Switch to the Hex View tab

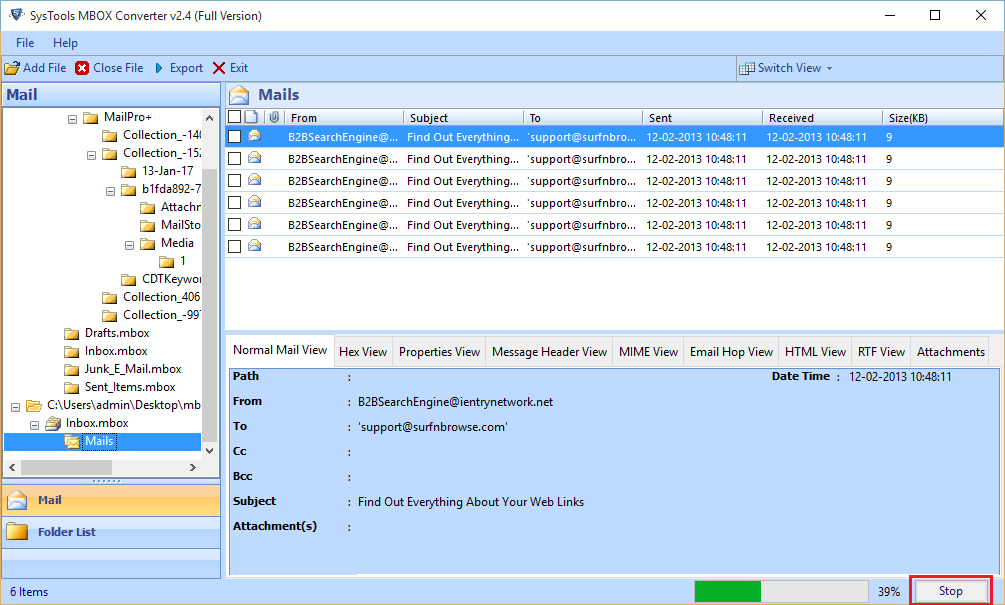click(x=363, y=352)
